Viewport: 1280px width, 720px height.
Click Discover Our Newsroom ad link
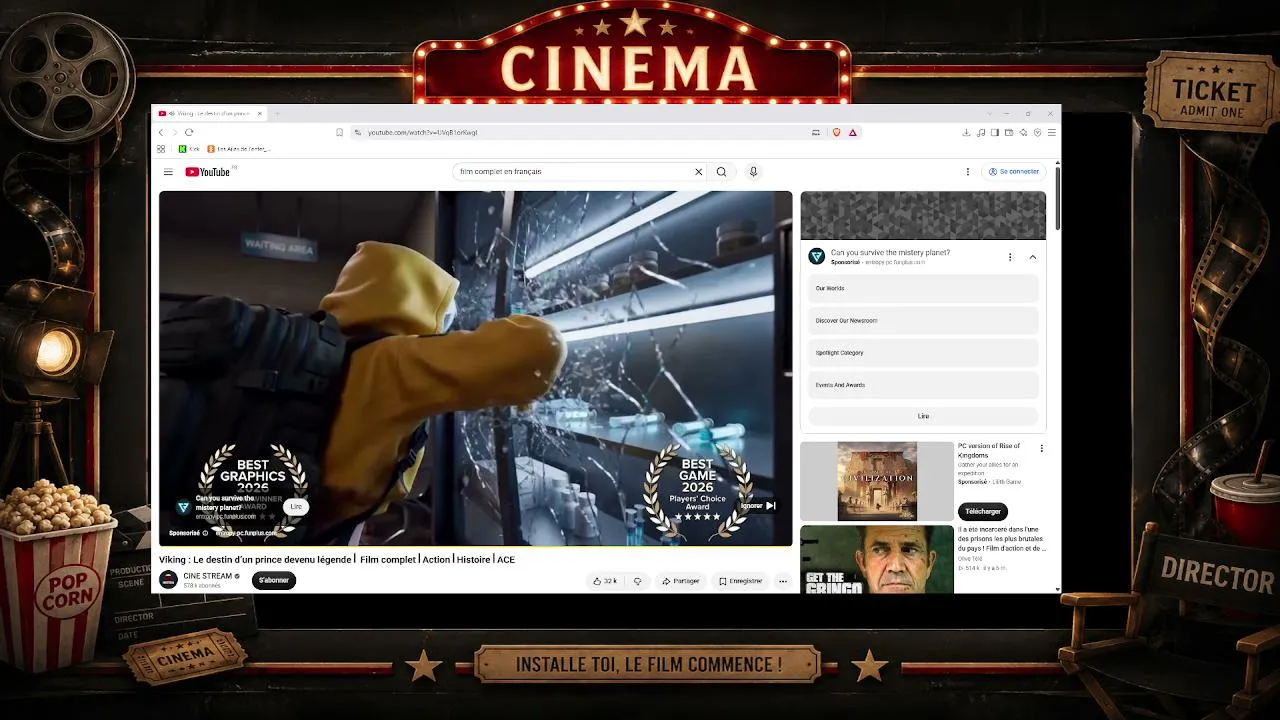[x=923, y=320]
